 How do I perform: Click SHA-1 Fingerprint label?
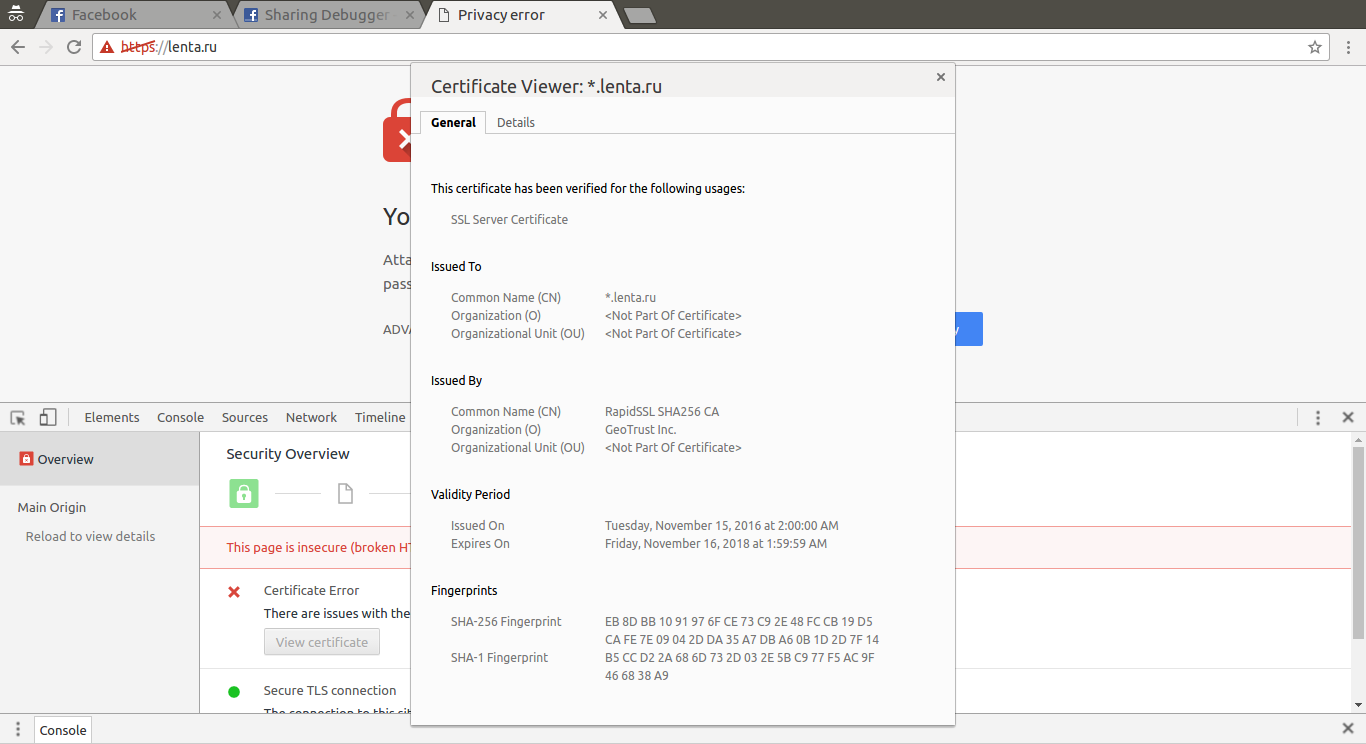pyautogui.click(x=500, y=657)
